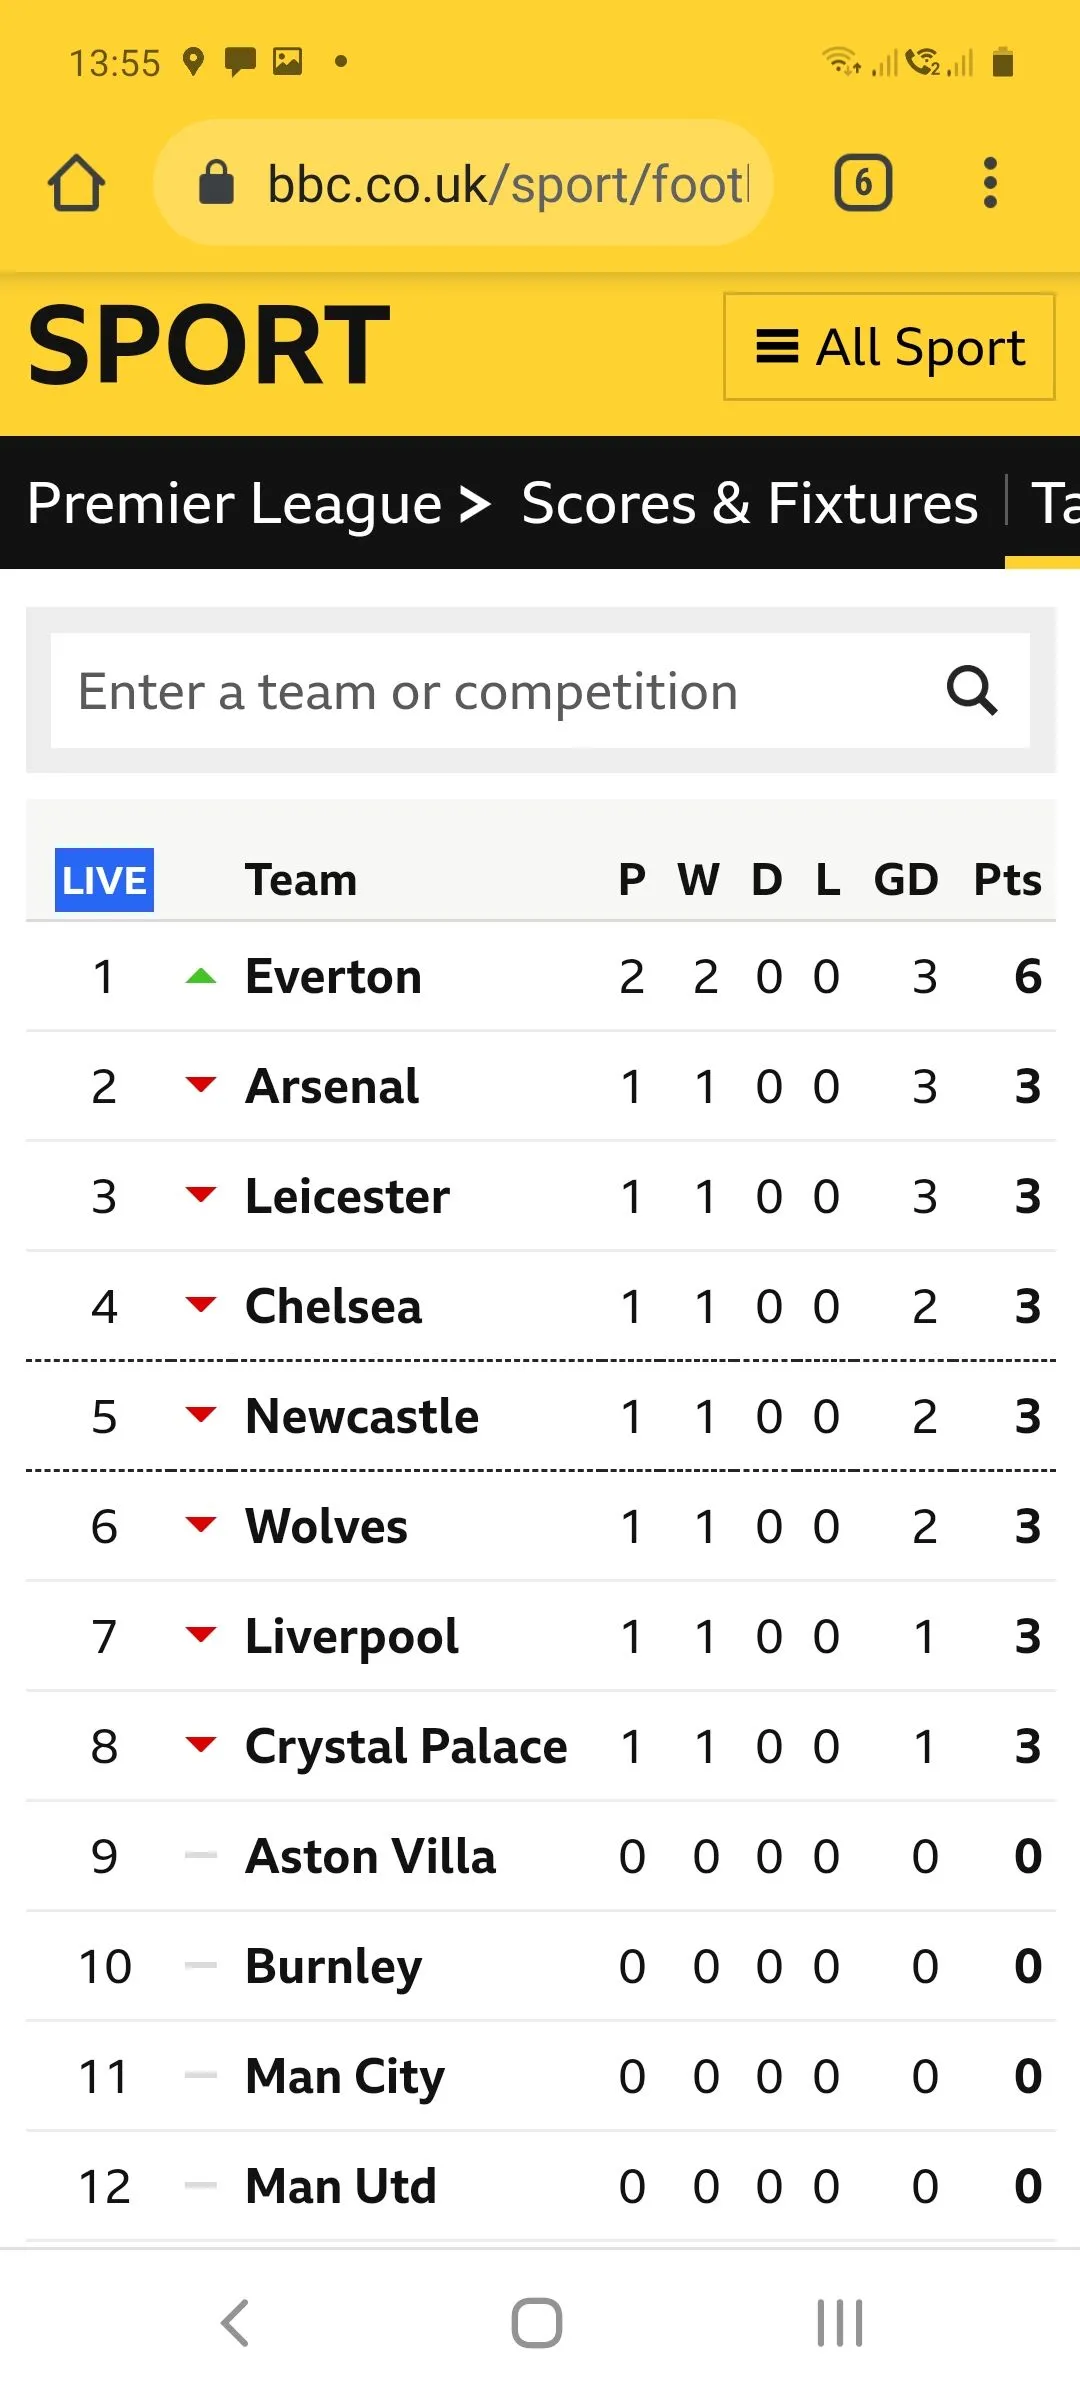Open the All Sport menu

pos(889,347)
